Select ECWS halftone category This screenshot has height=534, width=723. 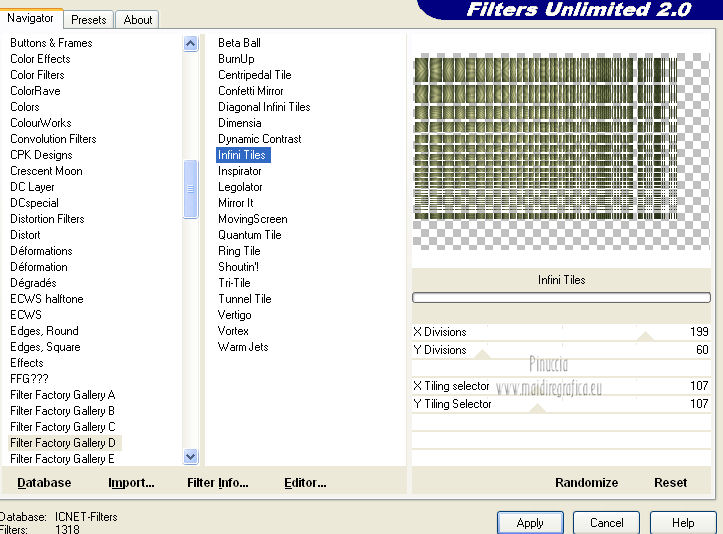pos(47,299)
